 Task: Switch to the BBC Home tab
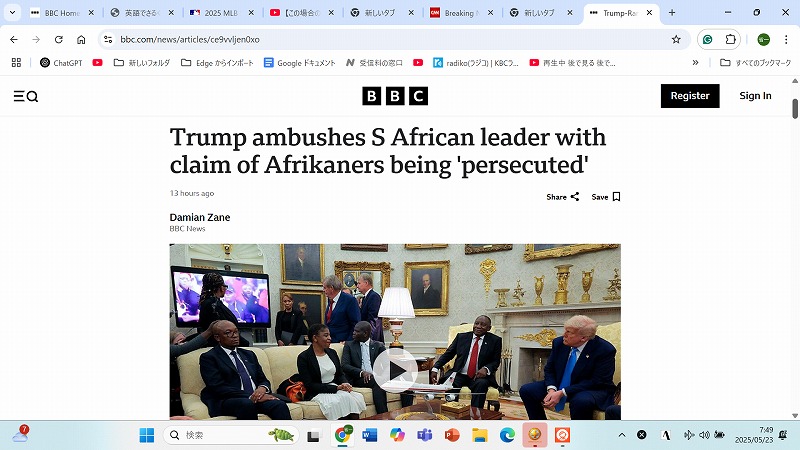tap(62, 13)
